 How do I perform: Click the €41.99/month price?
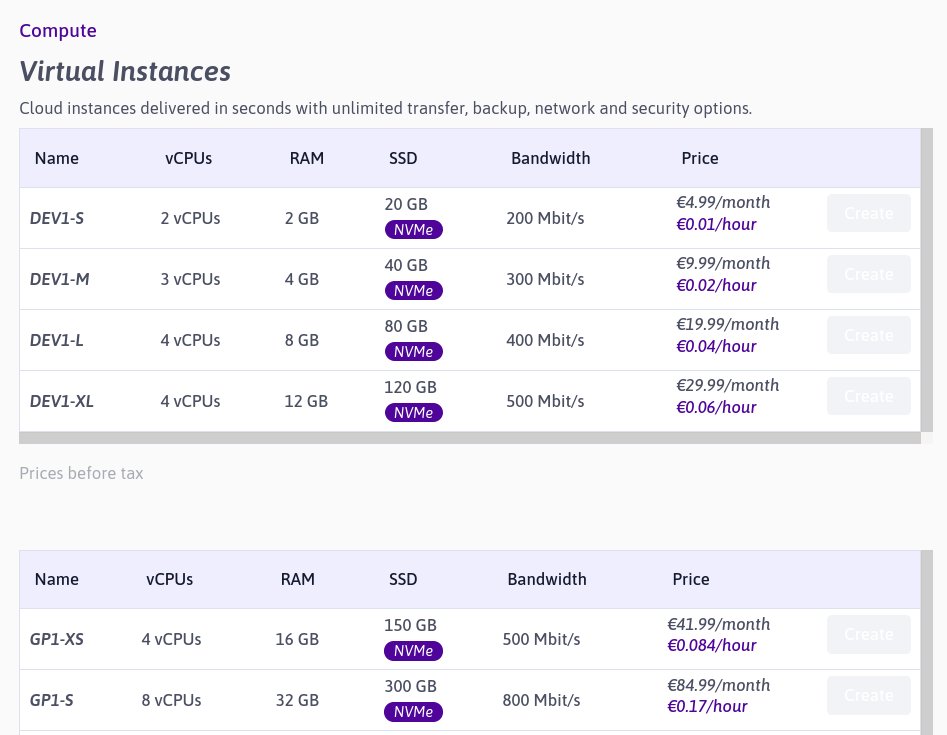(719, 624)
